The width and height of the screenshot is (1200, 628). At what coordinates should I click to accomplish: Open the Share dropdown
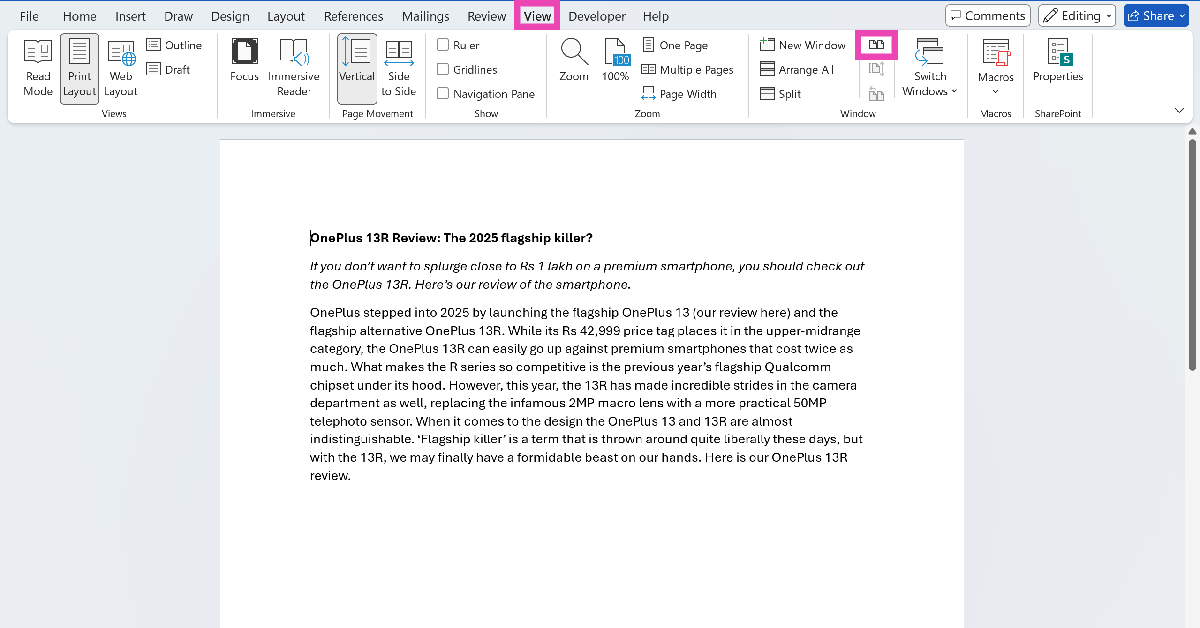[1157, 16]
